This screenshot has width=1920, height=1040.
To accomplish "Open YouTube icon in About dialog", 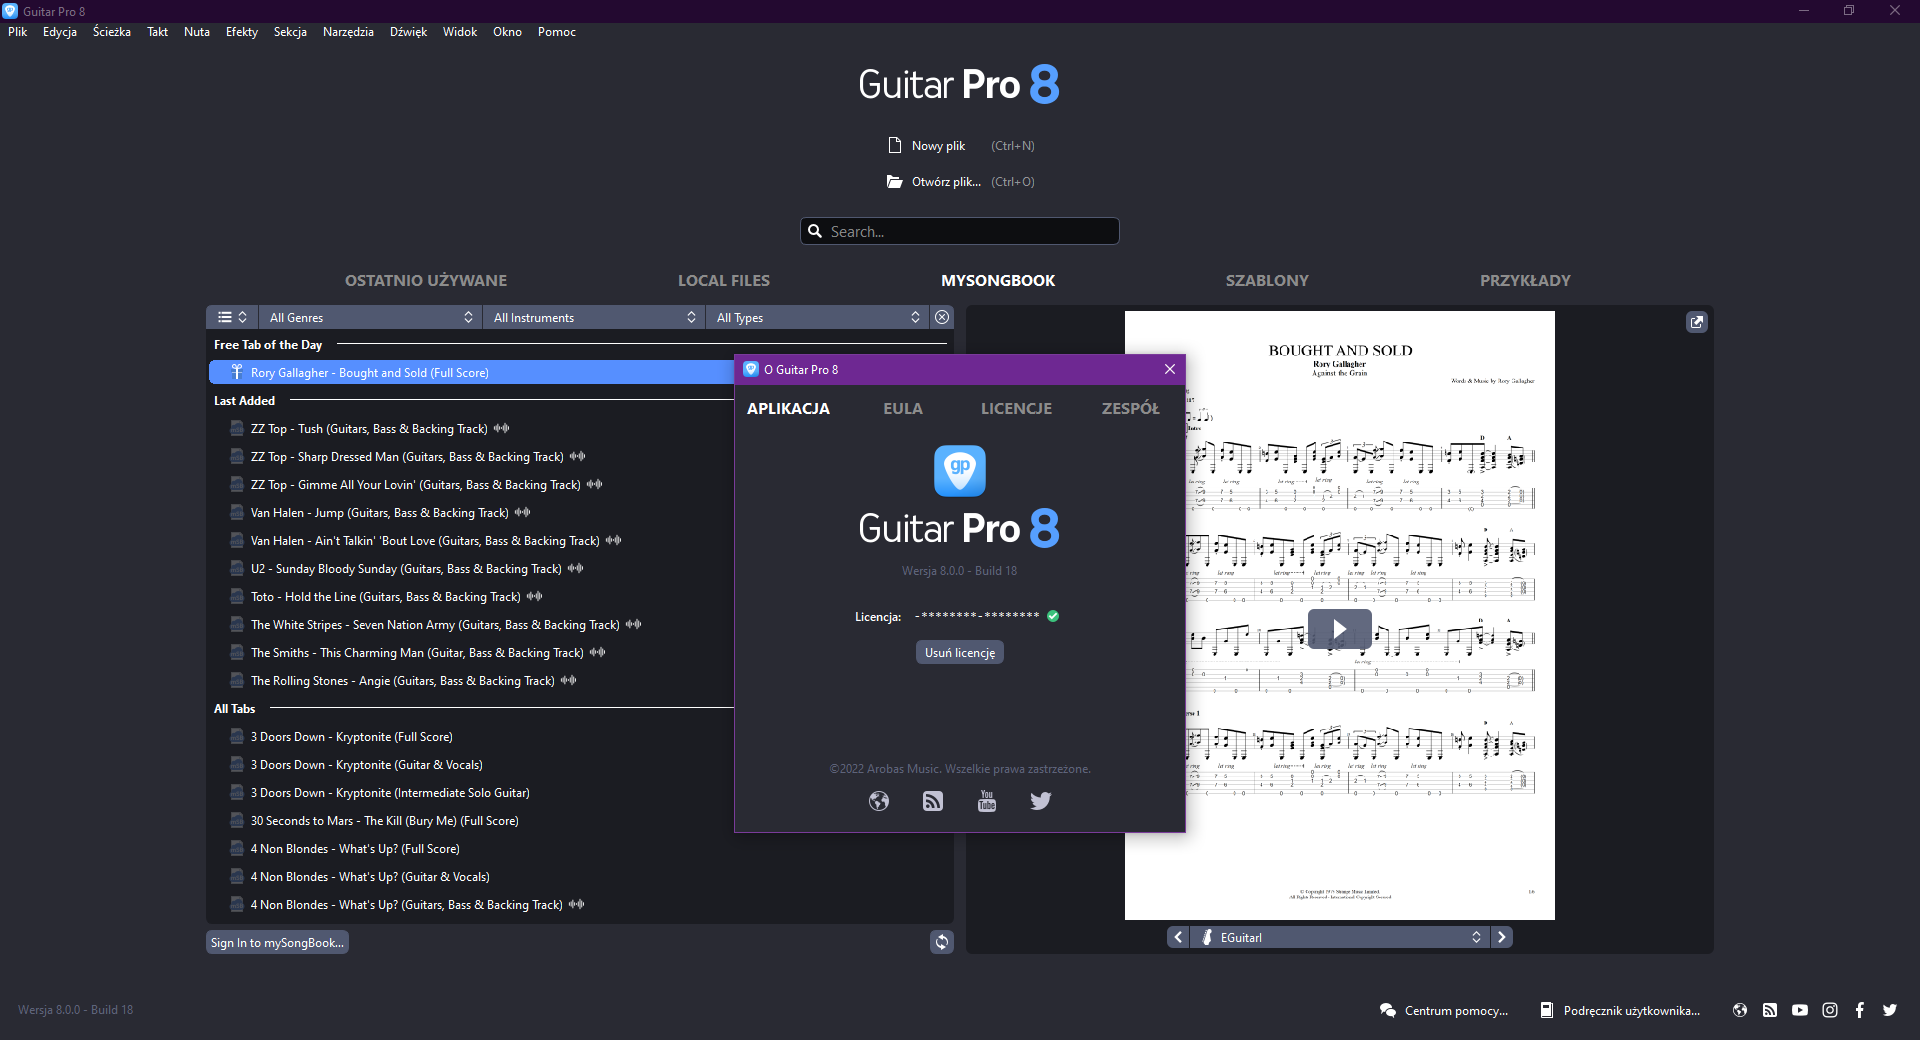I will [987, 801].
